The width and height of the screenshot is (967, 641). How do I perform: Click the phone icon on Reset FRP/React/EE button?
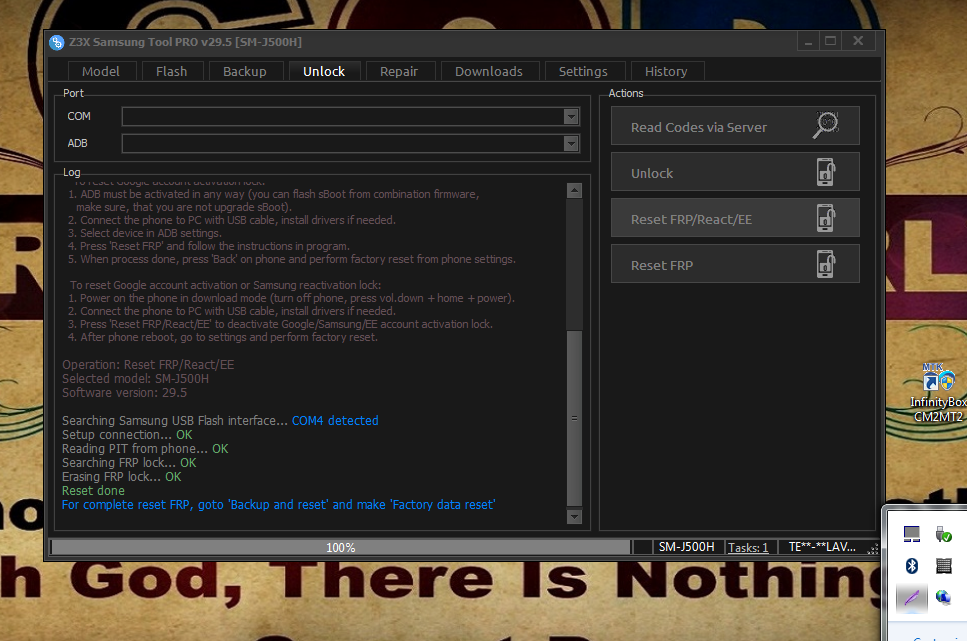[825, 218]
